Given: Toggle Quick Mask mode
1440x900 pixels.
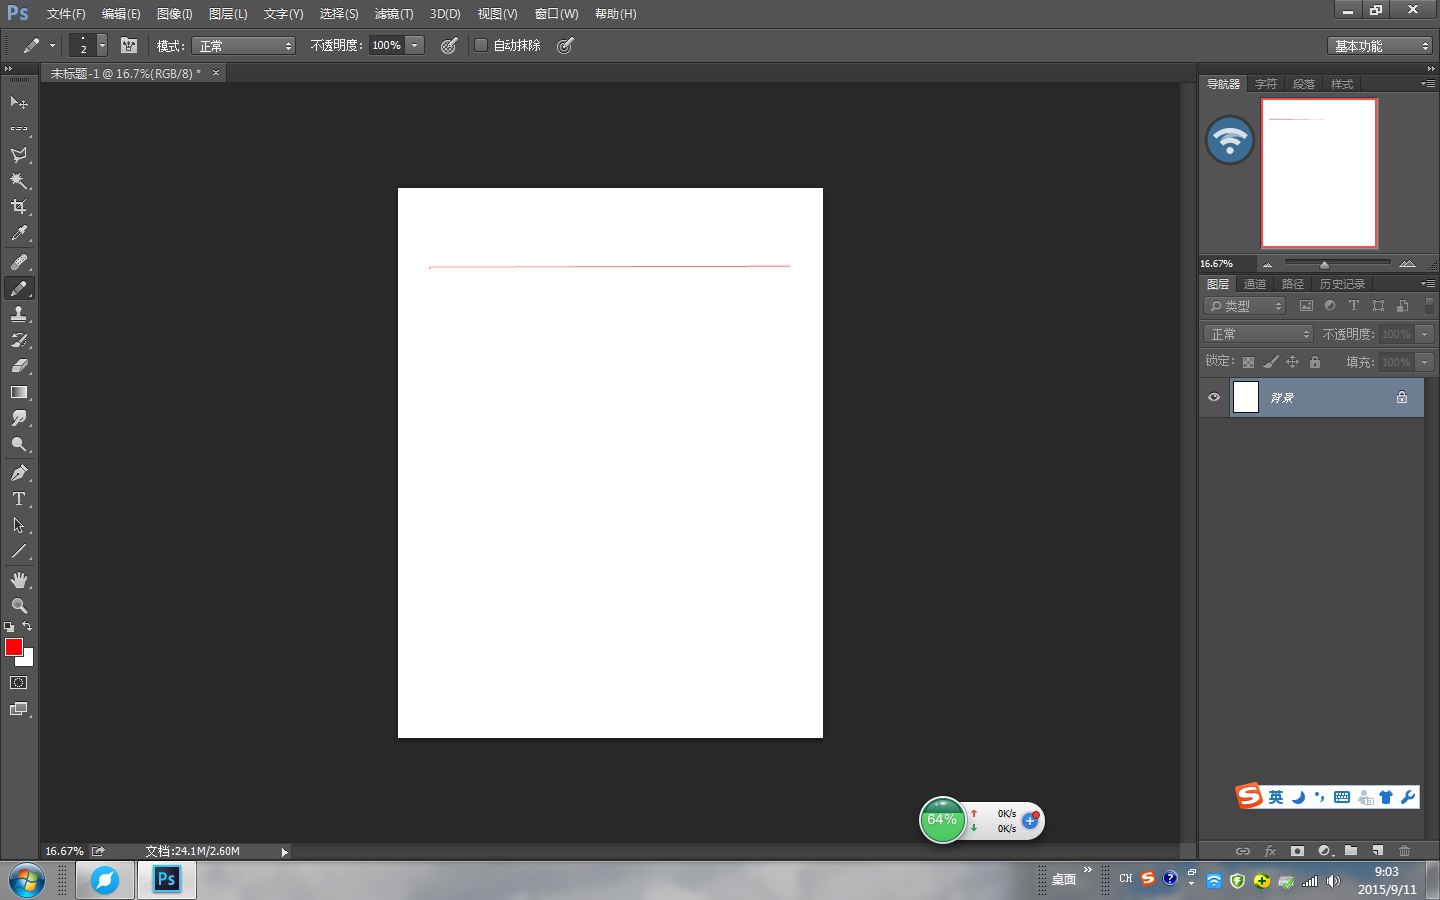Looking at the screenshot, I should pos(19,683).
